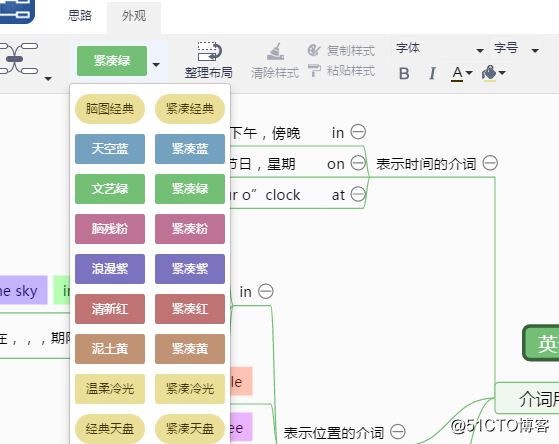Viewport: 559px width, 444px height.
Task: Apply the 清新红 theme
Action: point(110,309)
